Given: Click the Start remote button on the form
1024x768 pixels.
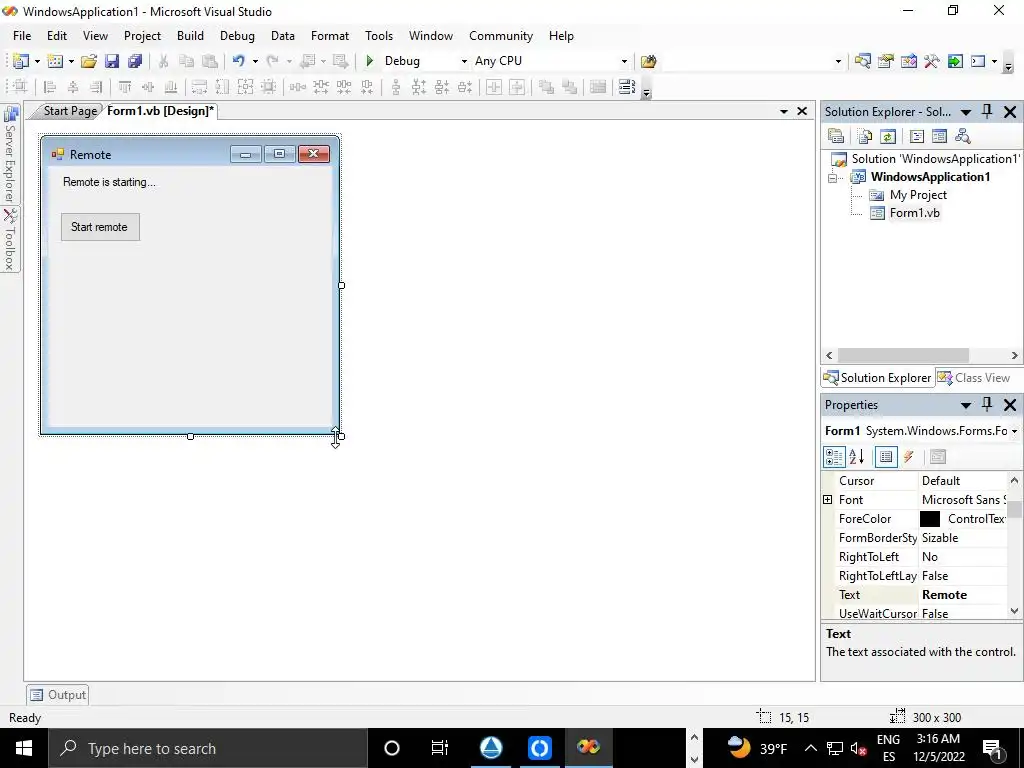Looking at the screenshot, I should pyautogui.click(x=100, y=227).
